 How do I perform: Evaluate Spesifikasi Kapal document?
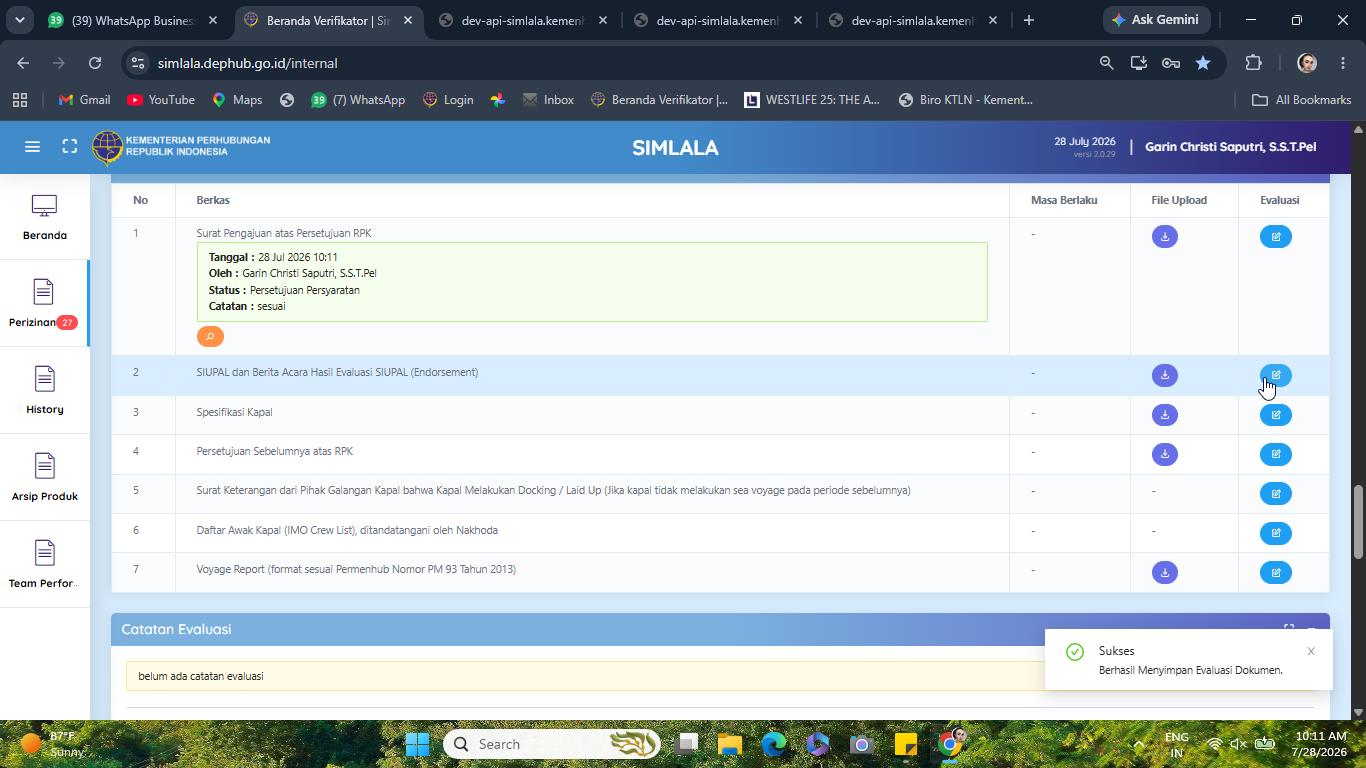[1275, 415]
